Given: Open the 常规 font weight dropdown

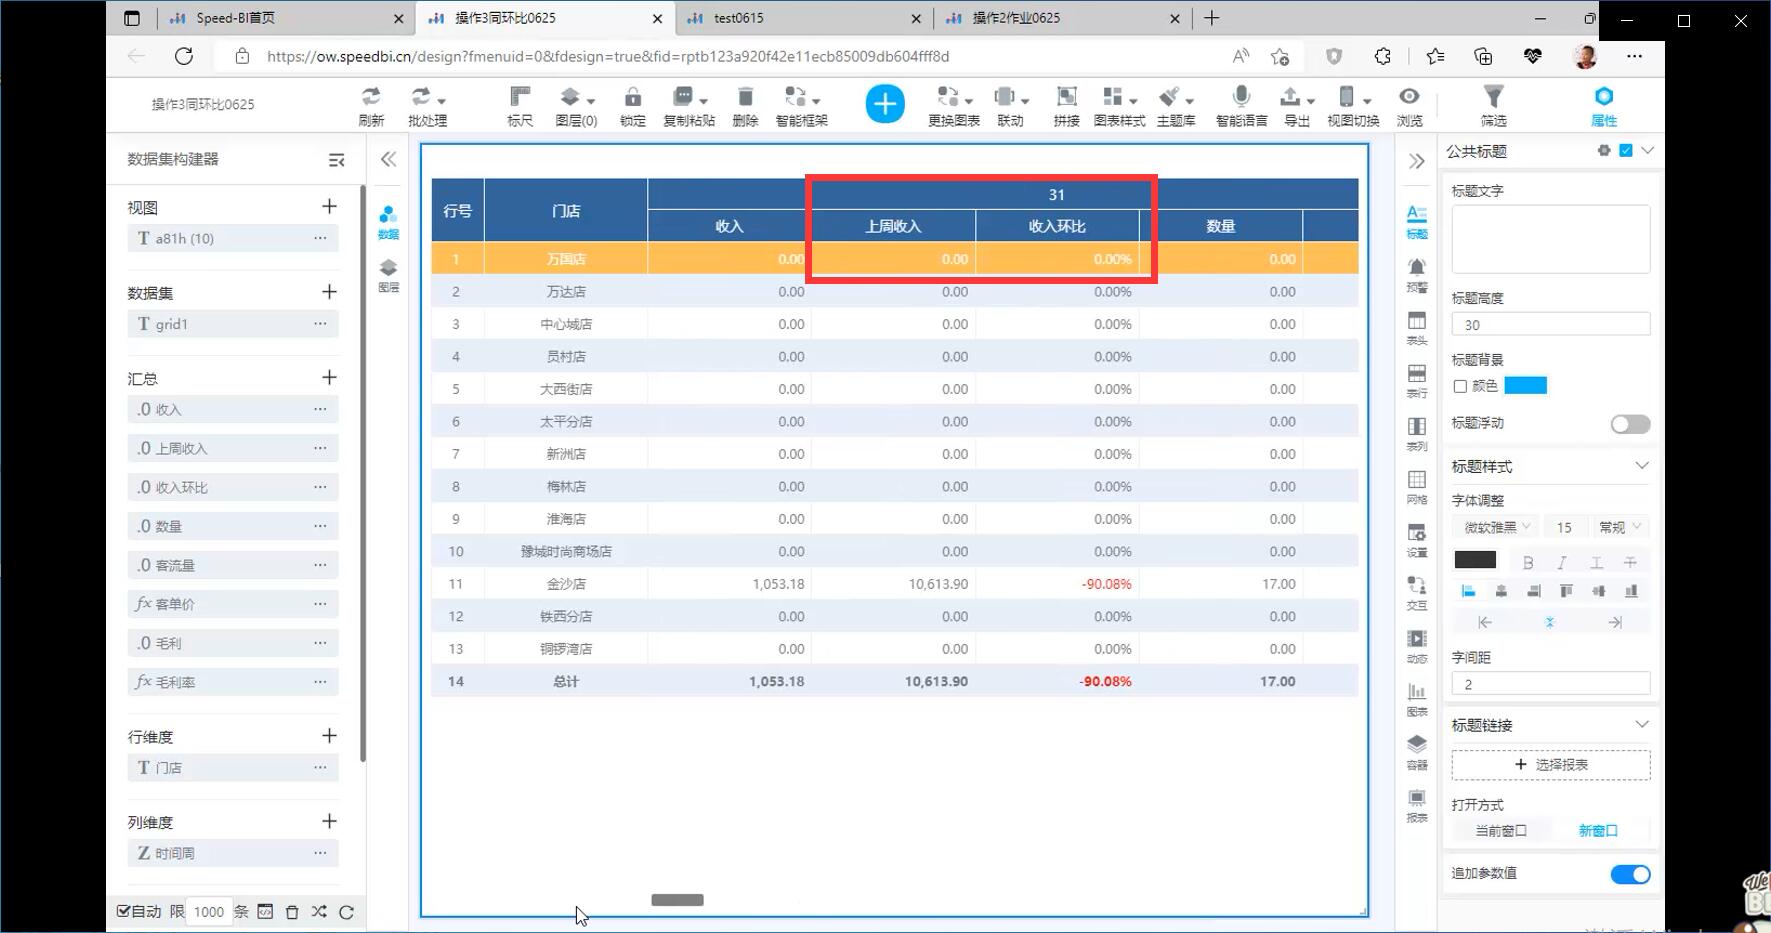Looking at the screenshot, I should point(1619,527).
